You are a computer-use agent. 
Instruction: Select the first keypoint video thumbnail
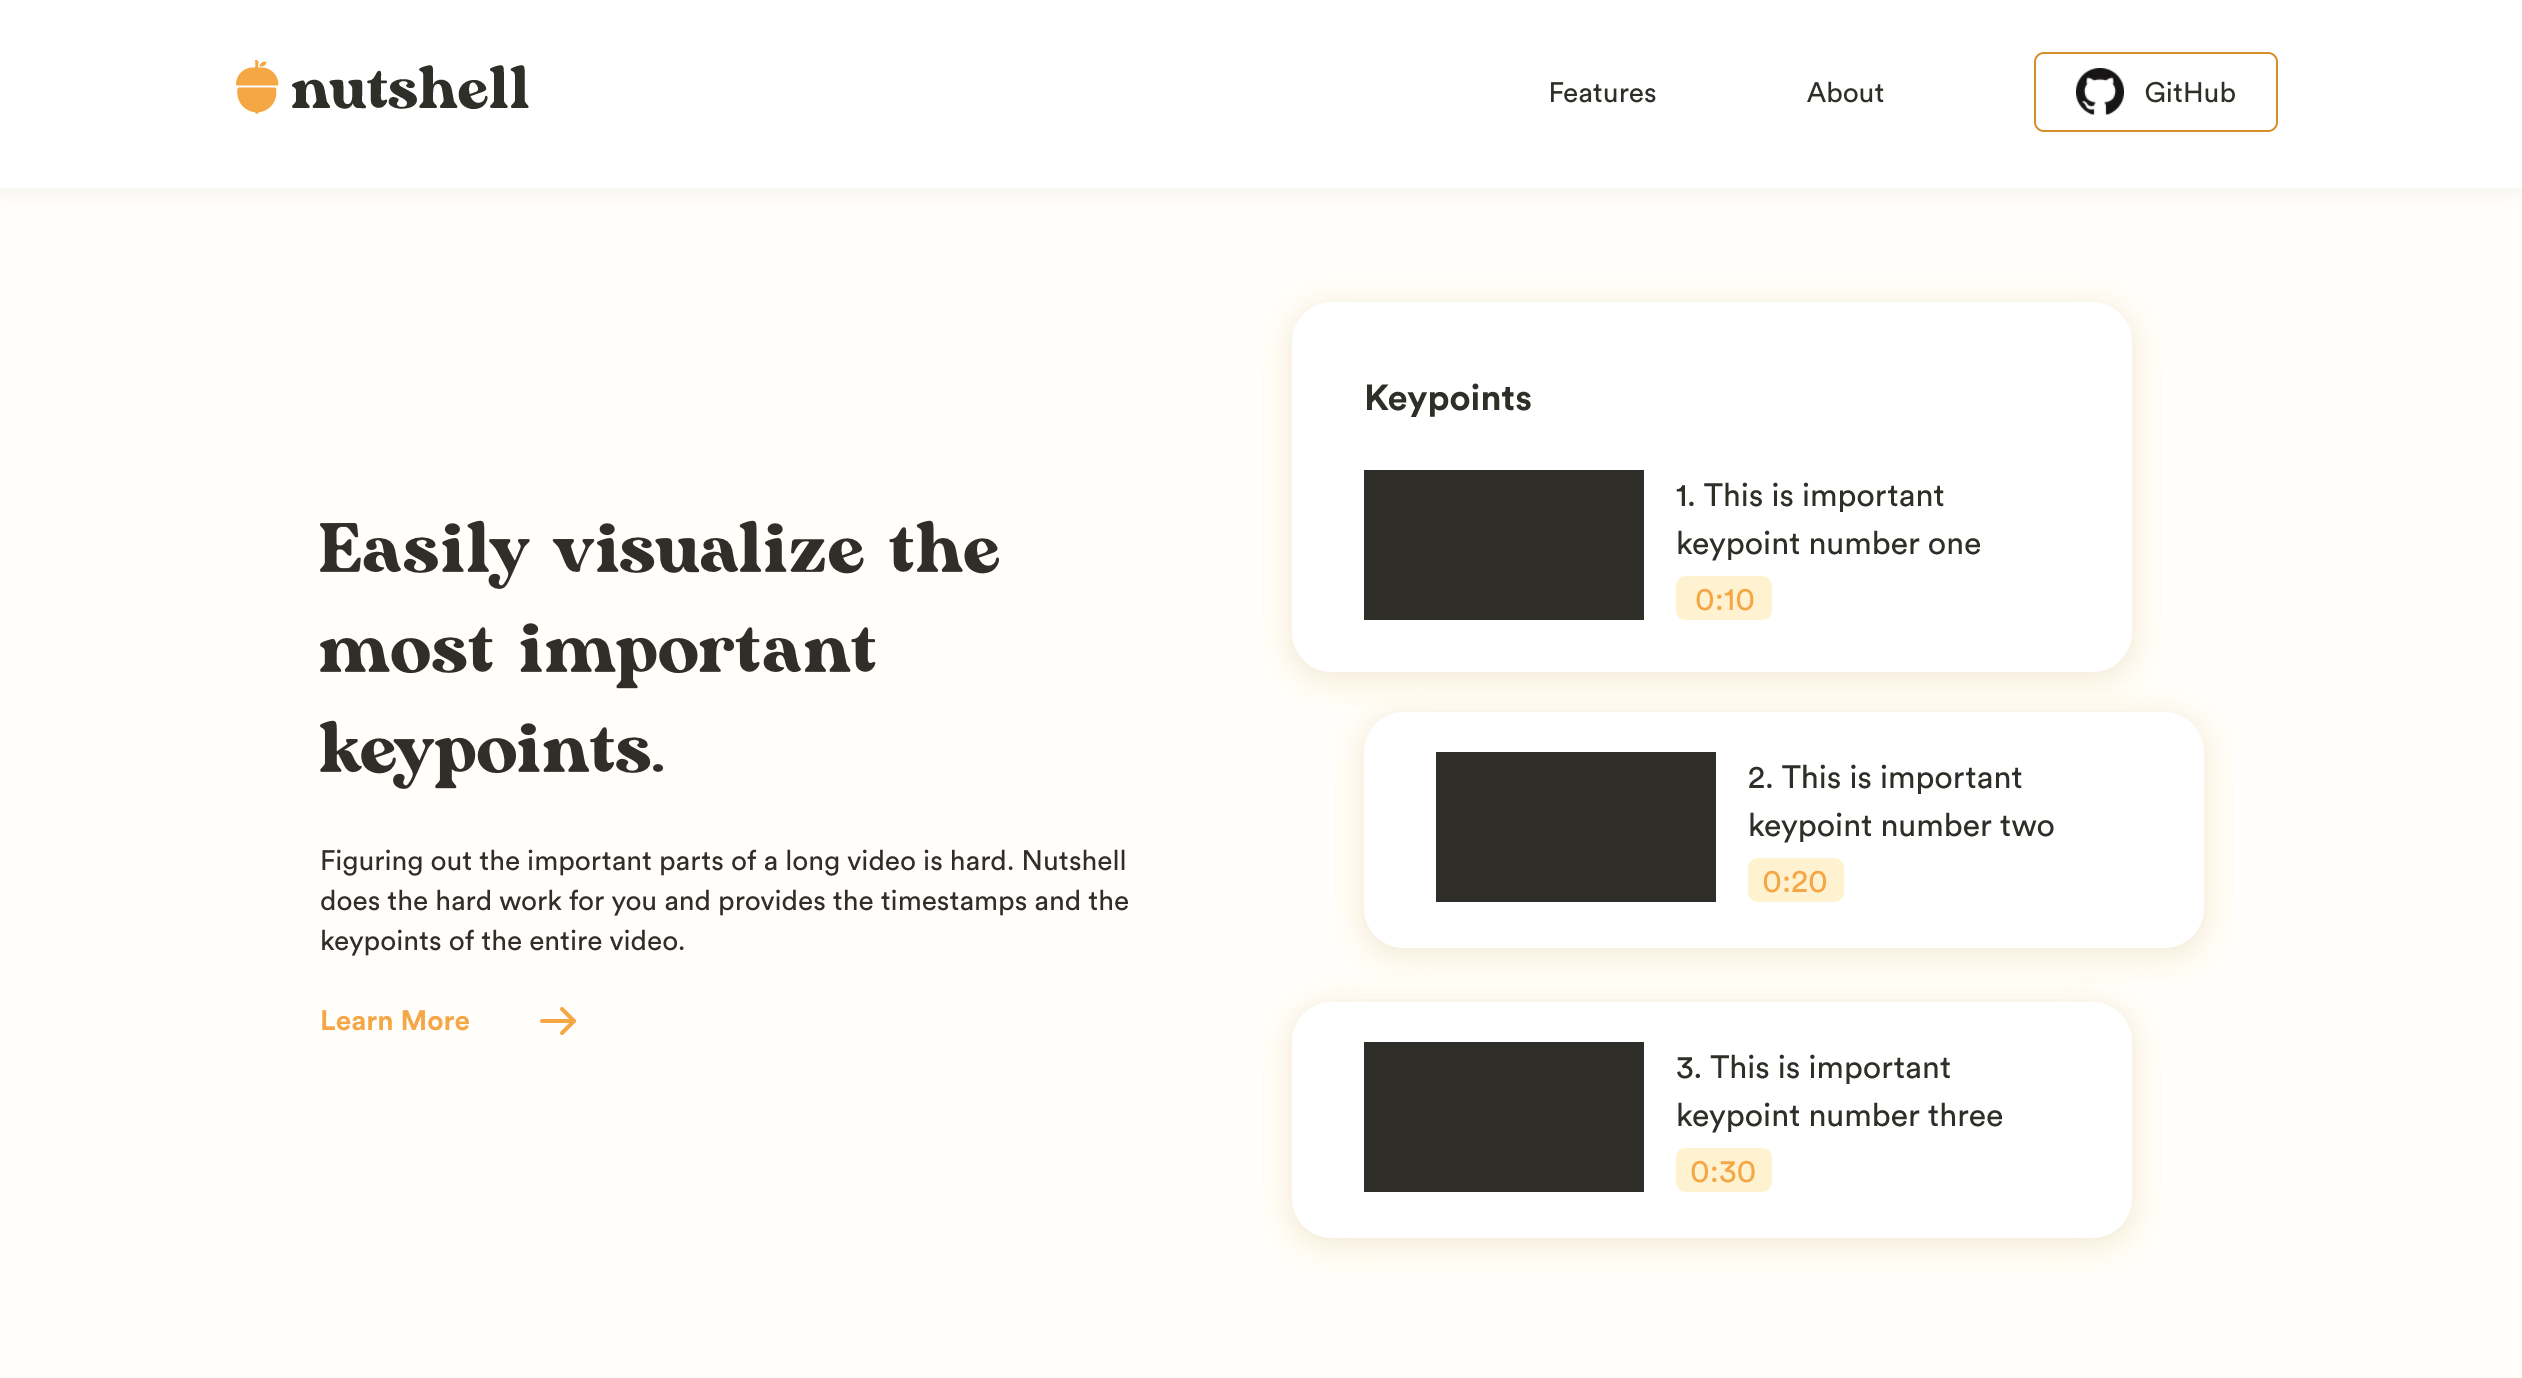pos(1503,545)
